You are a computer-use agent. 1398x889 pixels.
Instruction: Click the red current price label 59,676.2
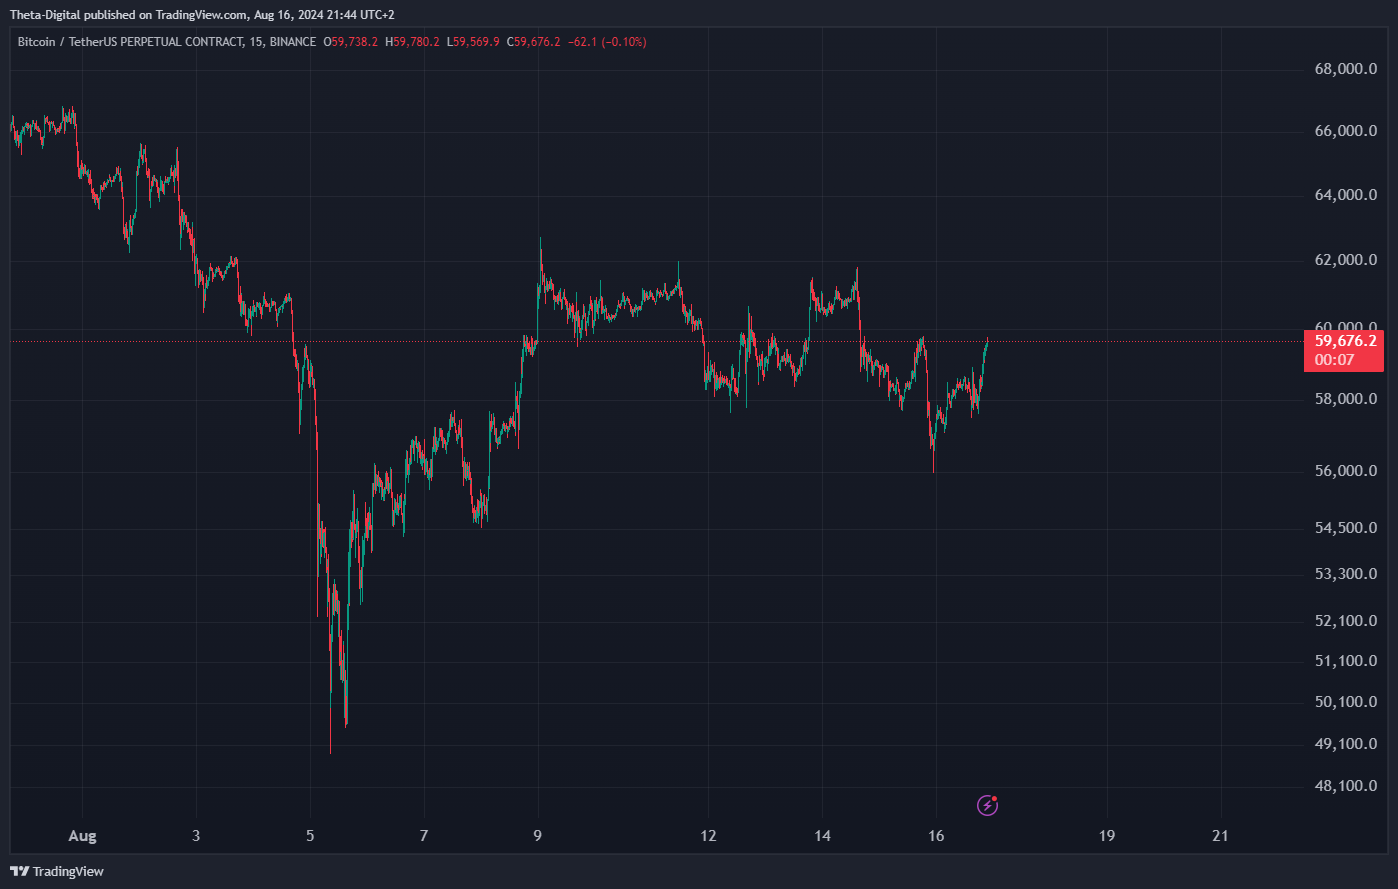(x=1345, y=341)
